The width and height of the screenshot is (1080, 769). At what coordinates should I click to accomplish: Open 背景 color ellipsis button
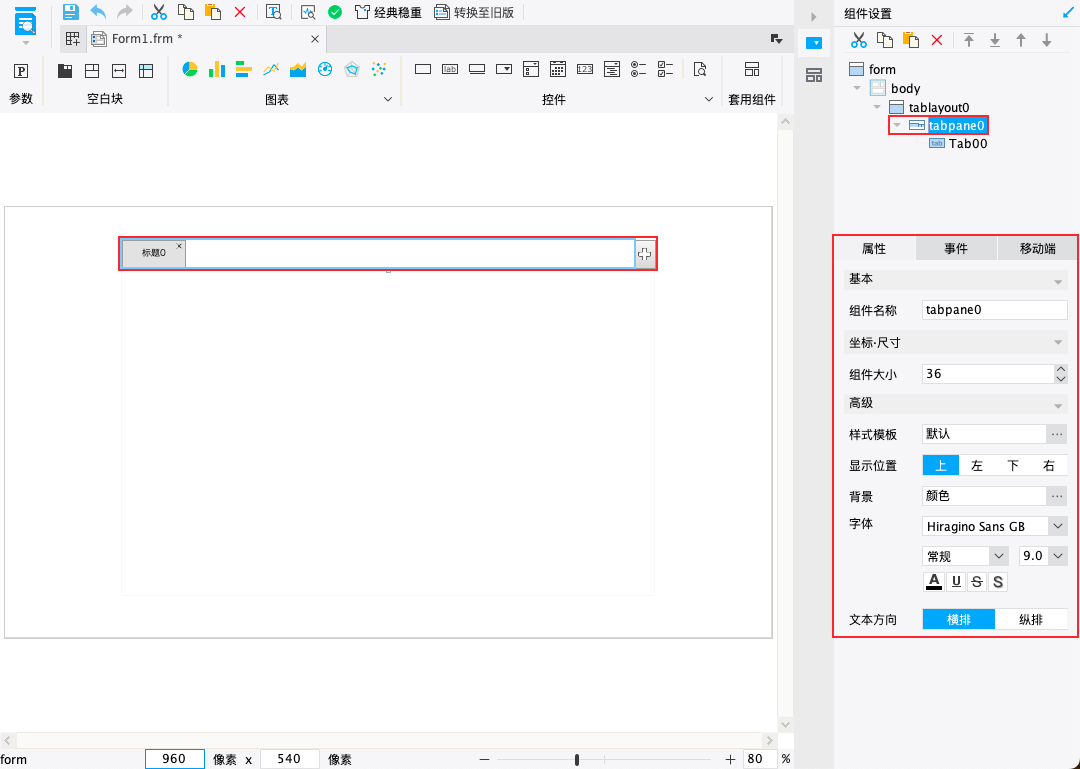point(1057,496)
